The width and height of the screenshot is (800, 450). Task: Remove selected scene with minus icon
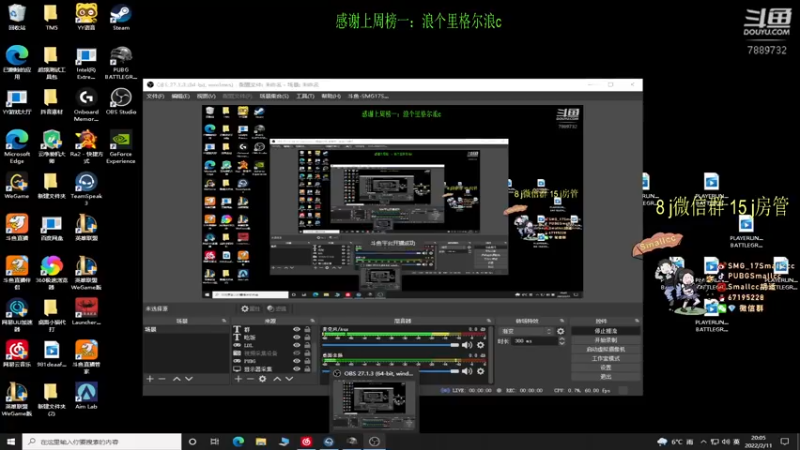[x=162, y=379]
